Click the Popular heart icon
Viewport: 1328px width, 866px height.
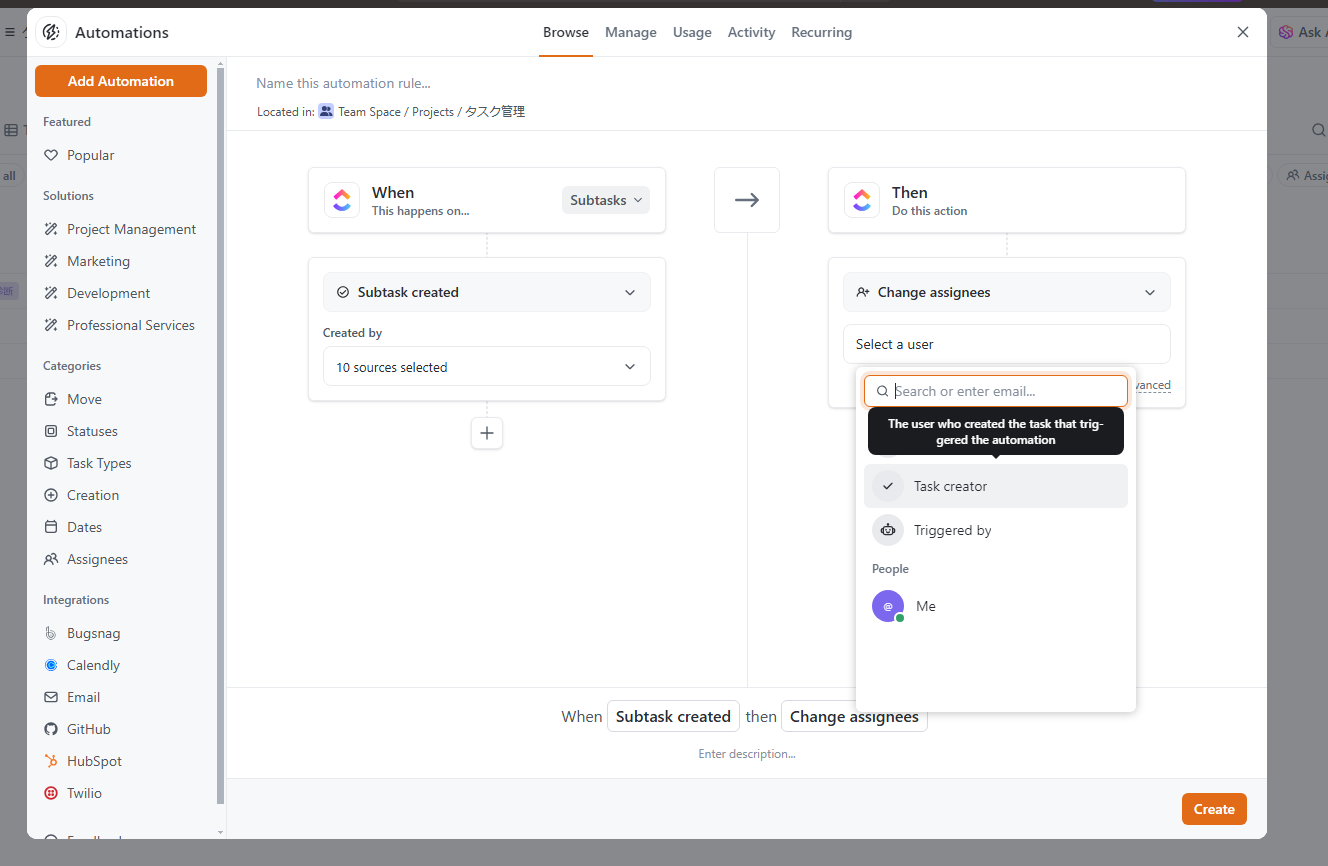(x=51, y=155)
